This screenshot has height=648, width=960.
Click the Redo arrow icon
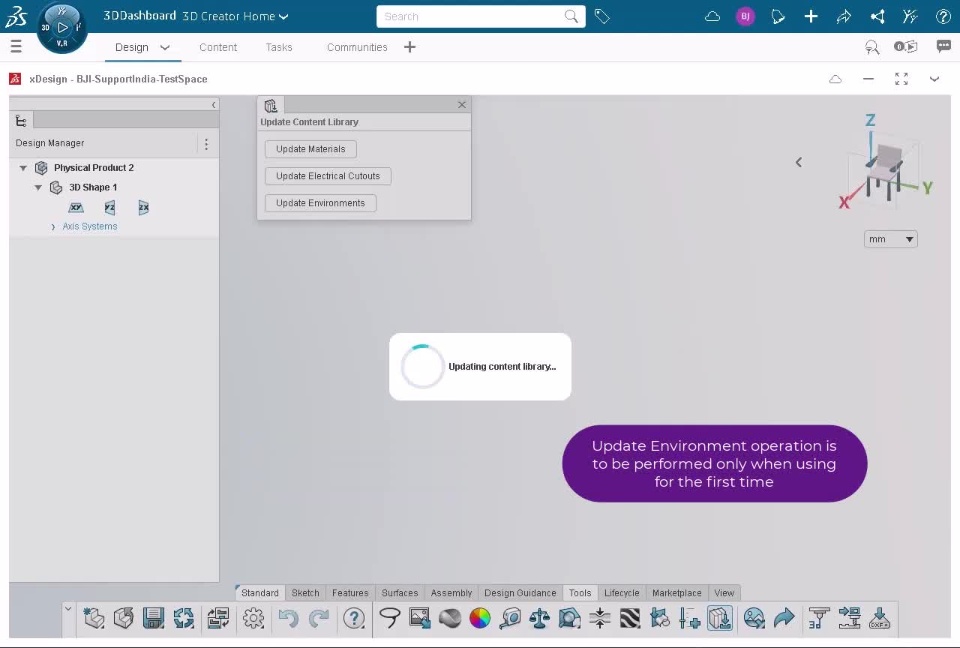318,618
